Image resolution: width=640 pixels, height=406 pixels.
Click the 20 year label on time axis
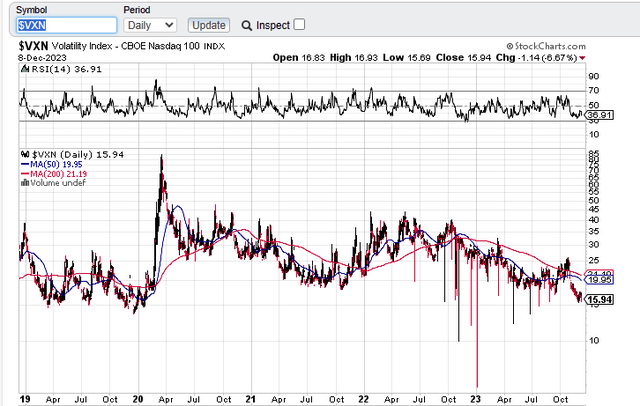click(x=138, y=399)
